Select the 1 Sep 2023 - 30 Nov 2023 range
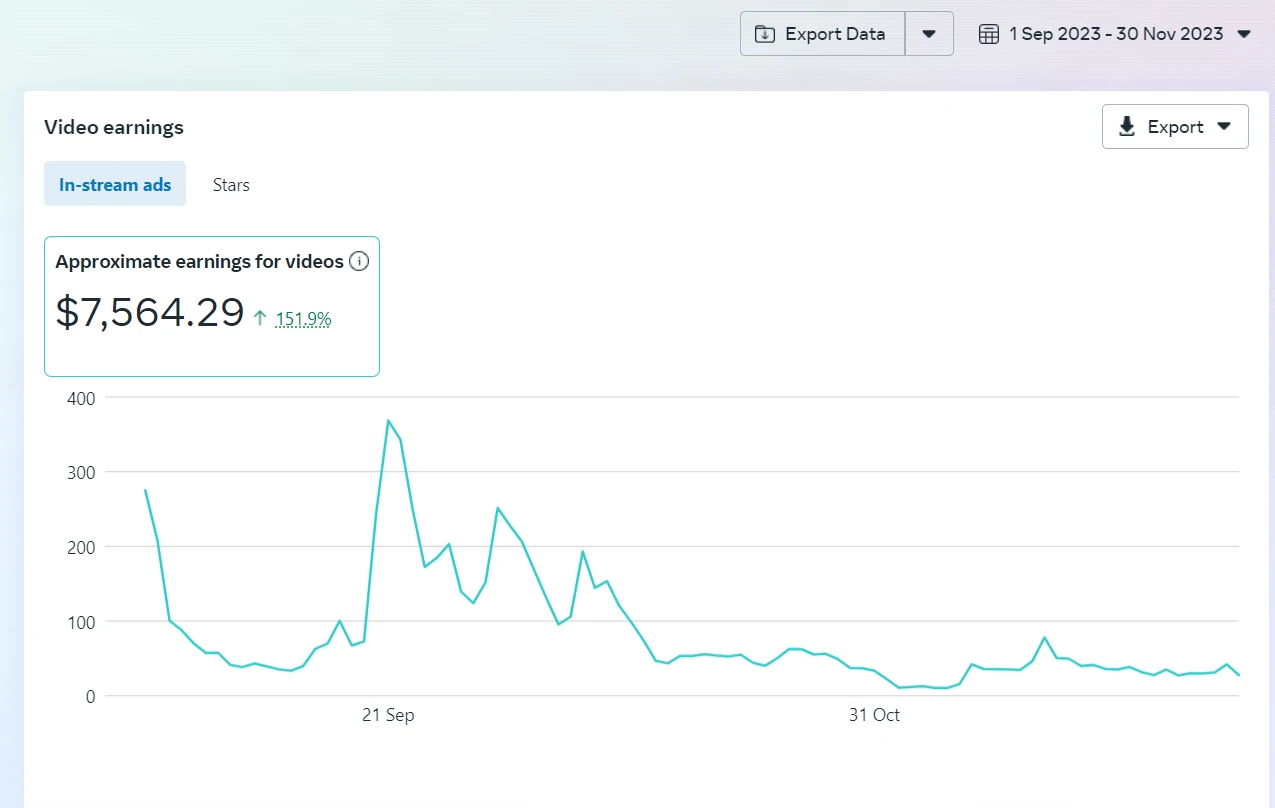 tap(1115, 34)
